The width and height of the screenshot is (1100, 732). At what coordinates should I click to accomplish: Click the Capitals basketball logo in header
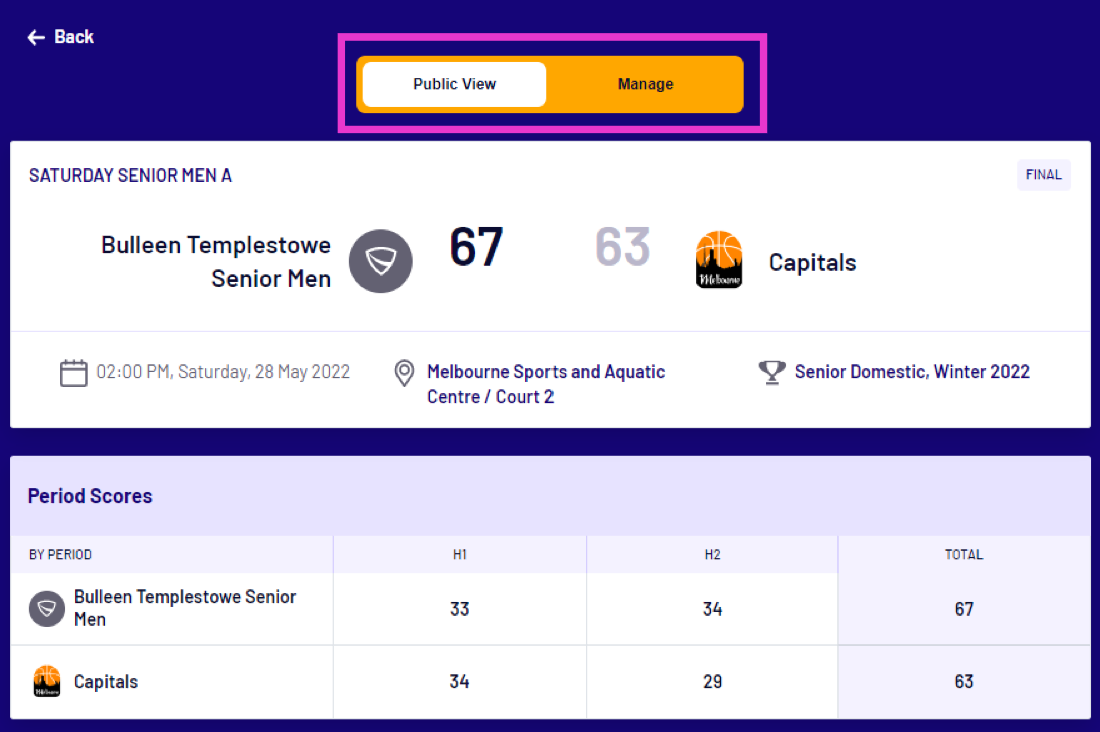(719, 260)
